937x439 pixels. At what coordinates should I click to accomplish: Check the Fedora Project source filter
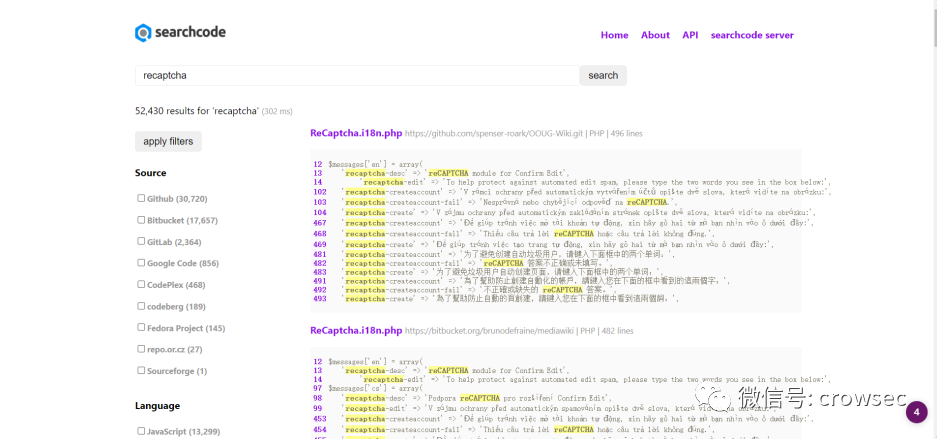tap(142, 327)
